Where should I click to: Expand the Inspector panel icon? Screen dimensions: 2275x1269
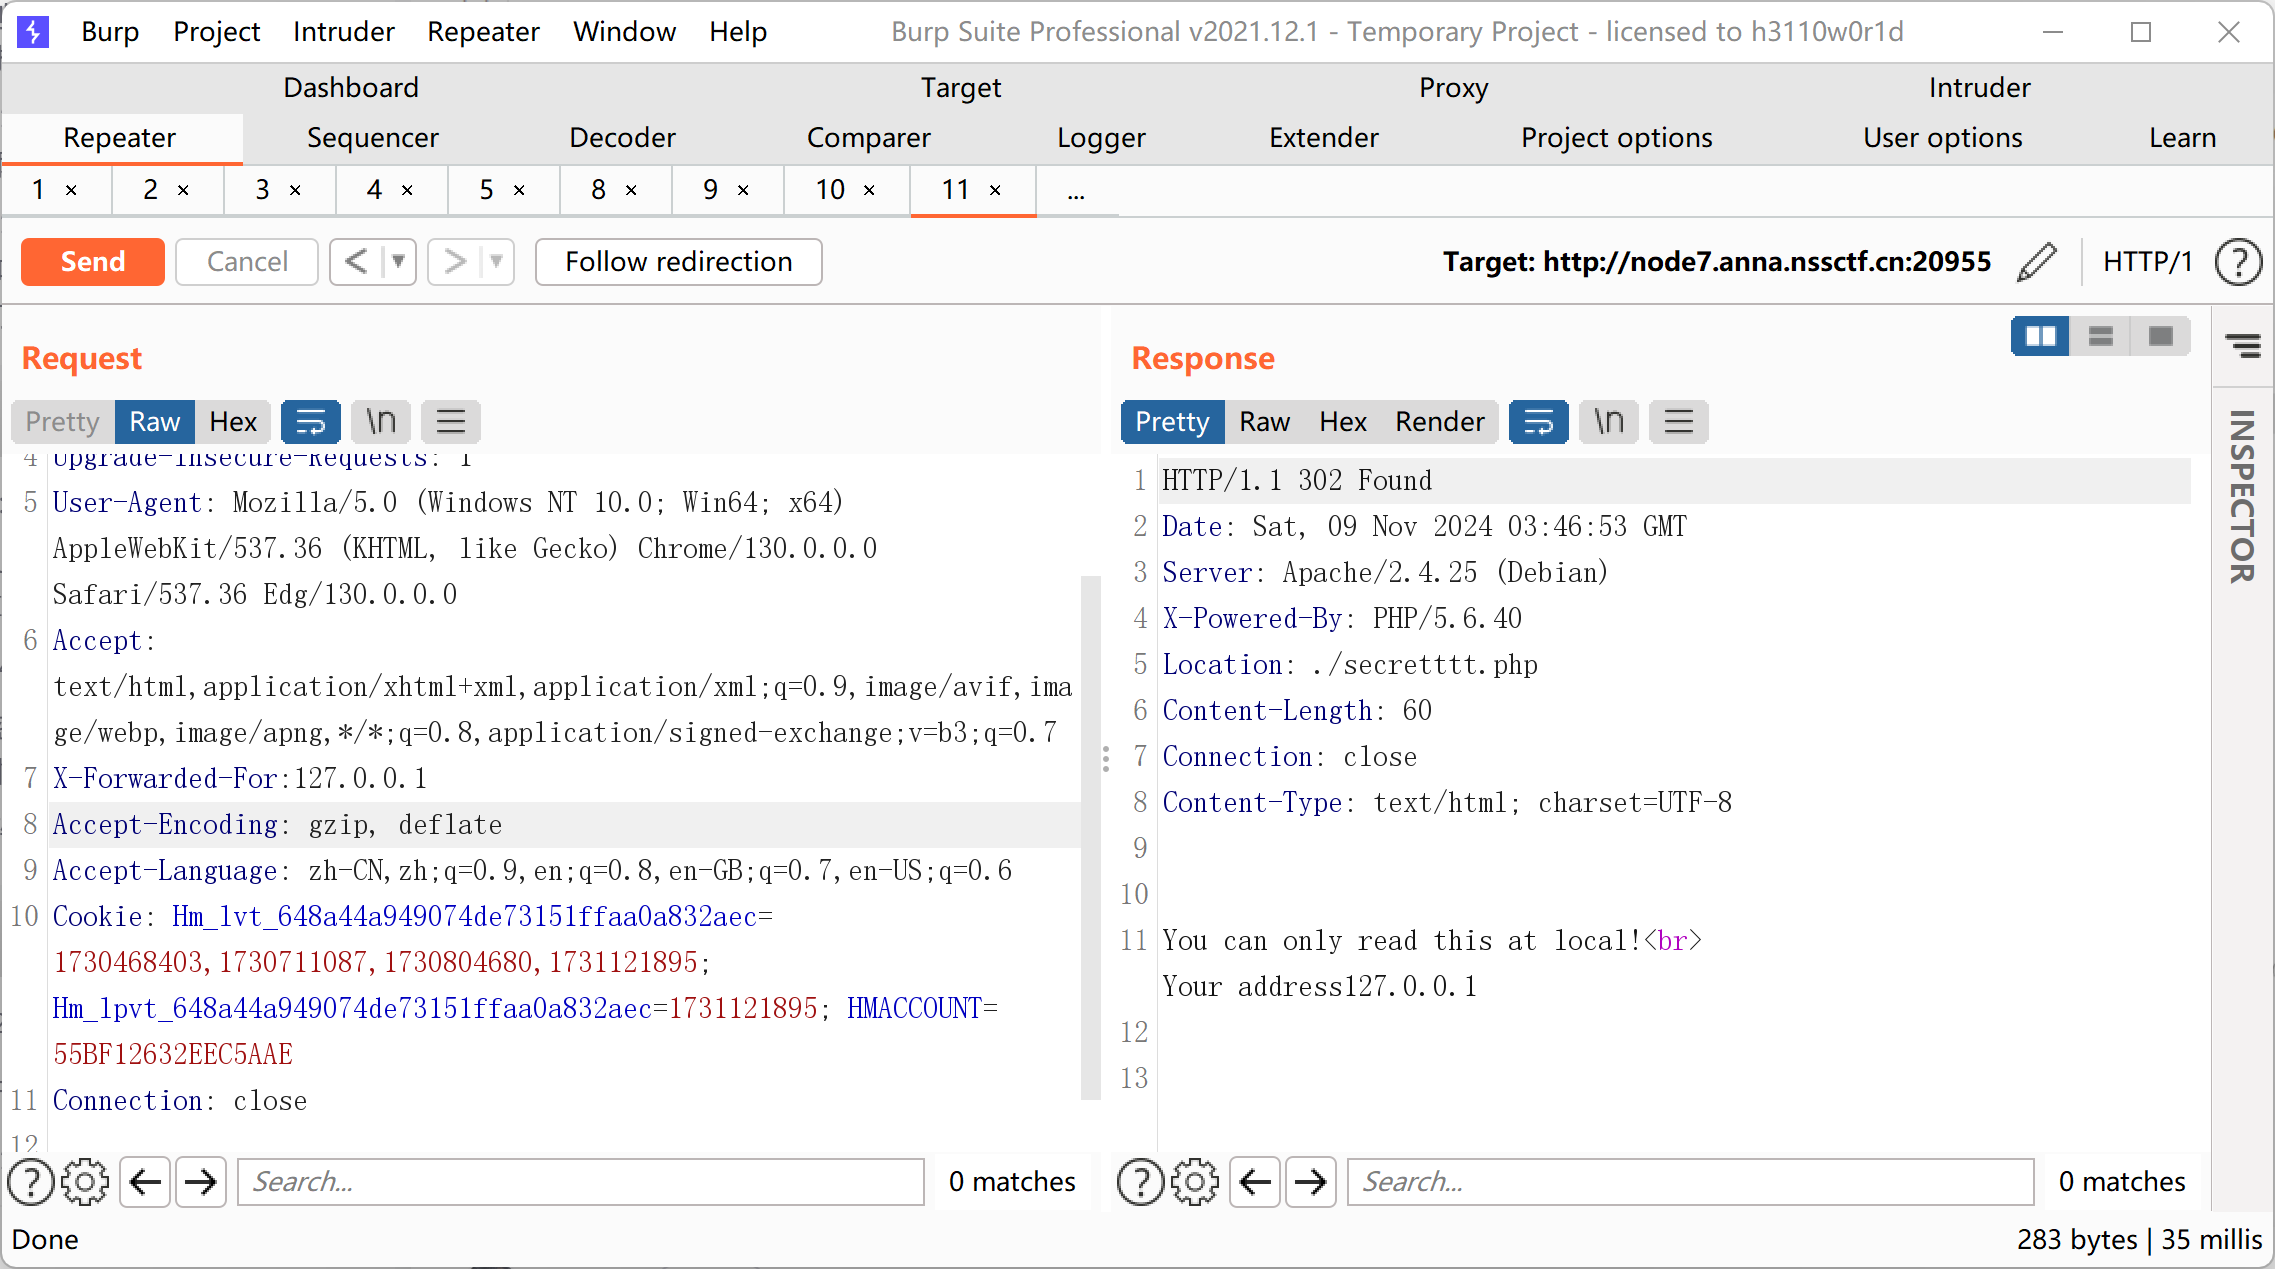tap(2243, 346)
